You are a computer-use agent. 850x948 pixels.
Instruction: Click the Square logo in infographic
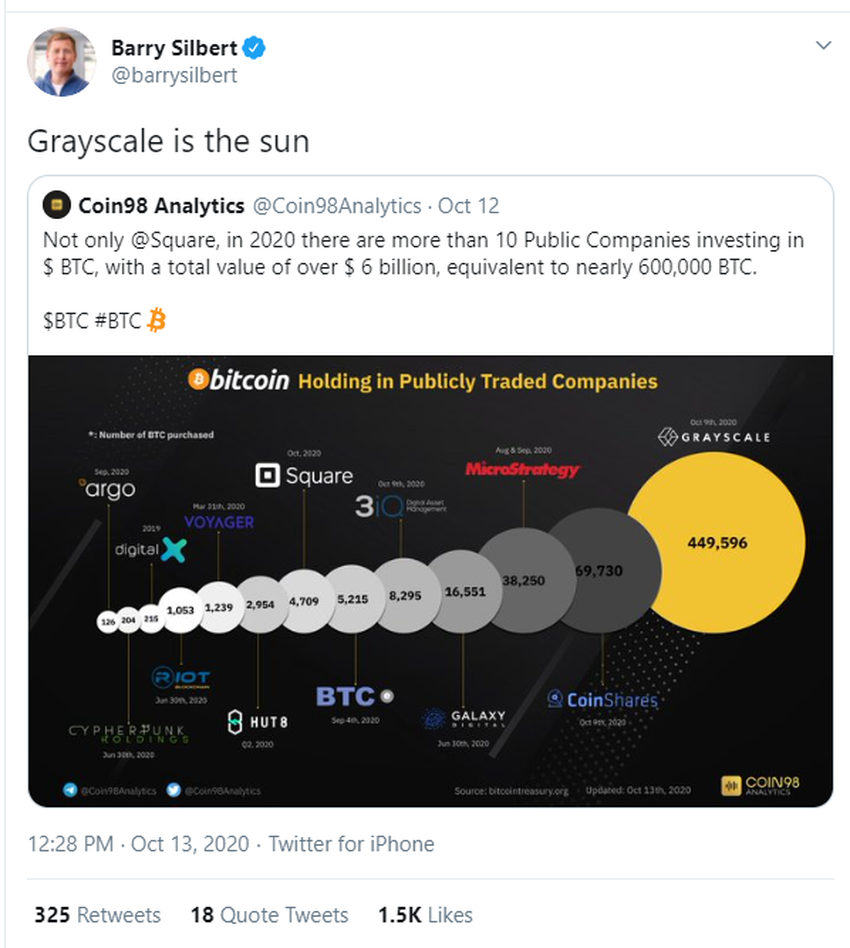click(x=305, y=476)
